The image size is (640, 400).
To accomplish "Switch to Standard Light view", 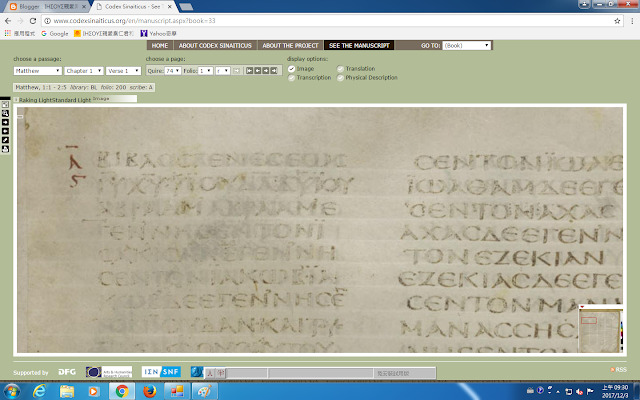I will [x=73, y=100].
